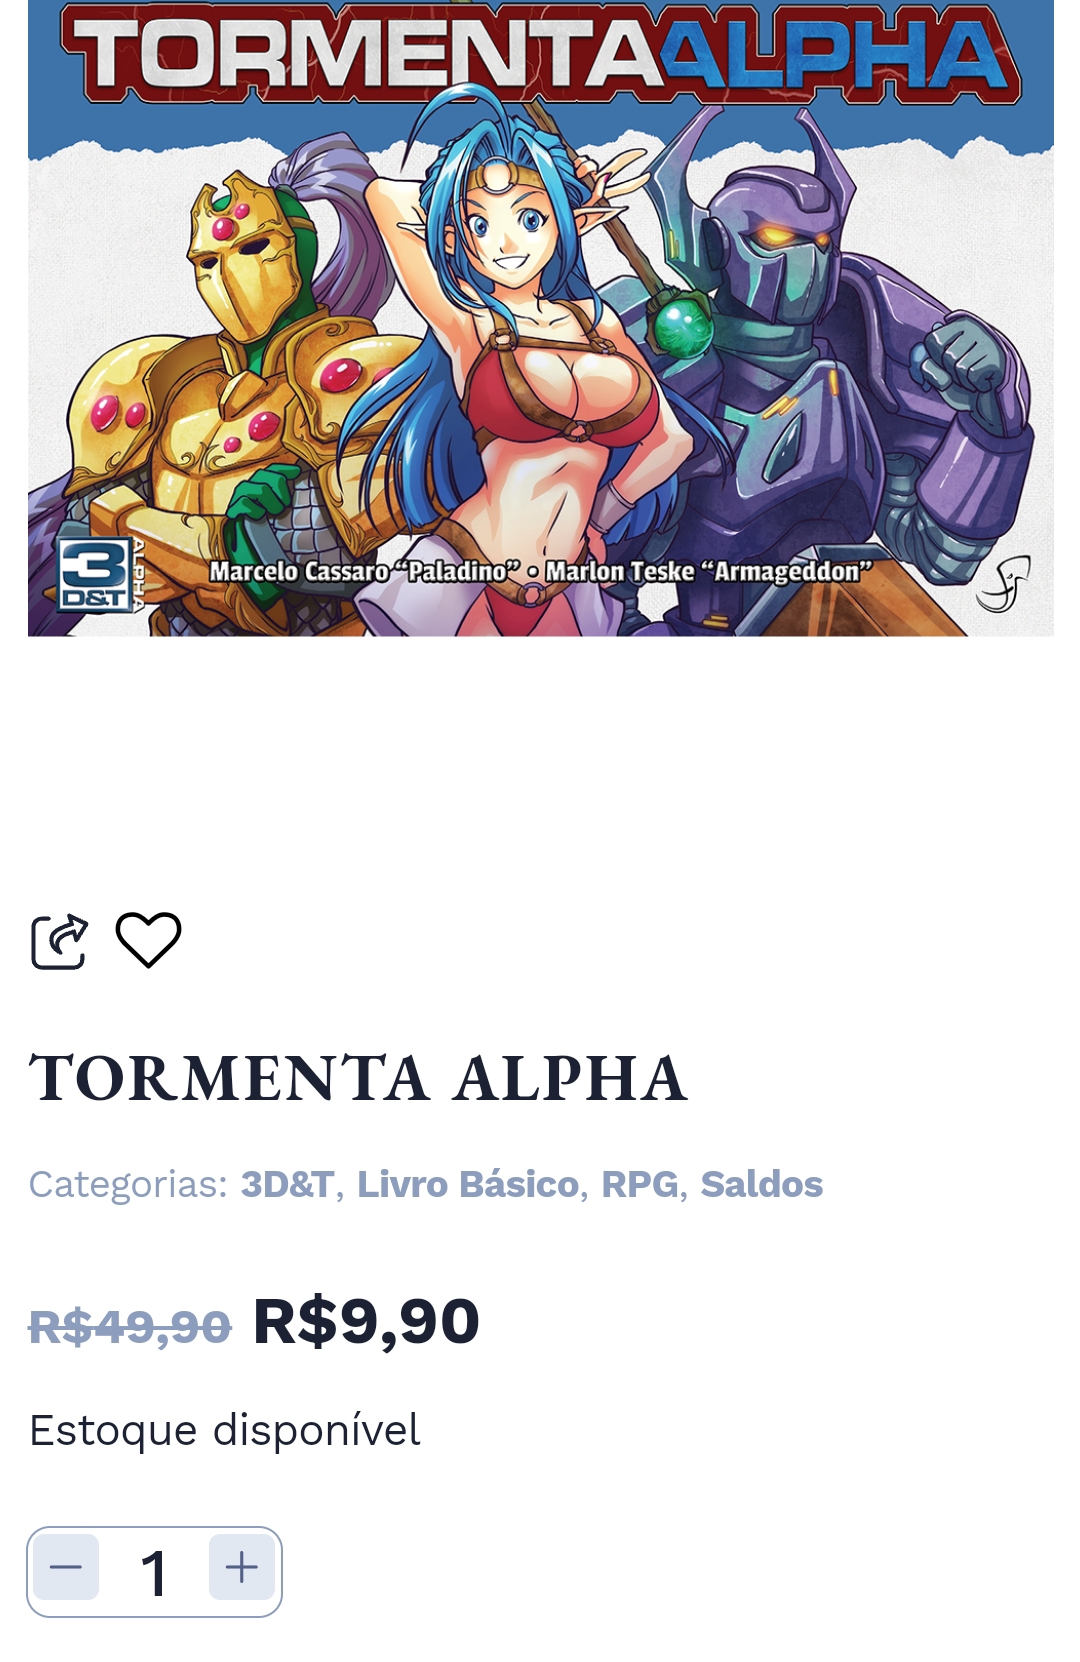This screenshot has width=1080, height=1662.
Task: Click the 3D&T Alpha logo on cover
Action: 101,575
